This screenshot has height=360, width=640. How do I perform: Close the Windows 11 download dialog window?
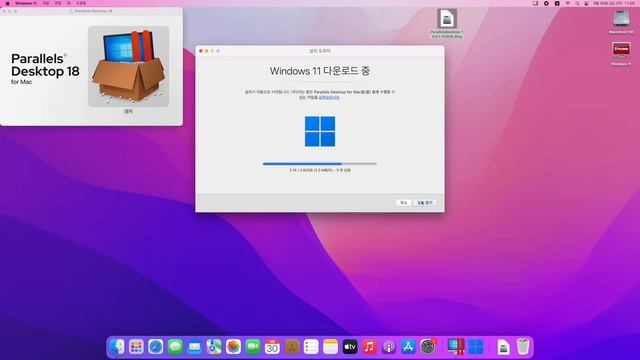pyautogui.click(x=201, y=51)
